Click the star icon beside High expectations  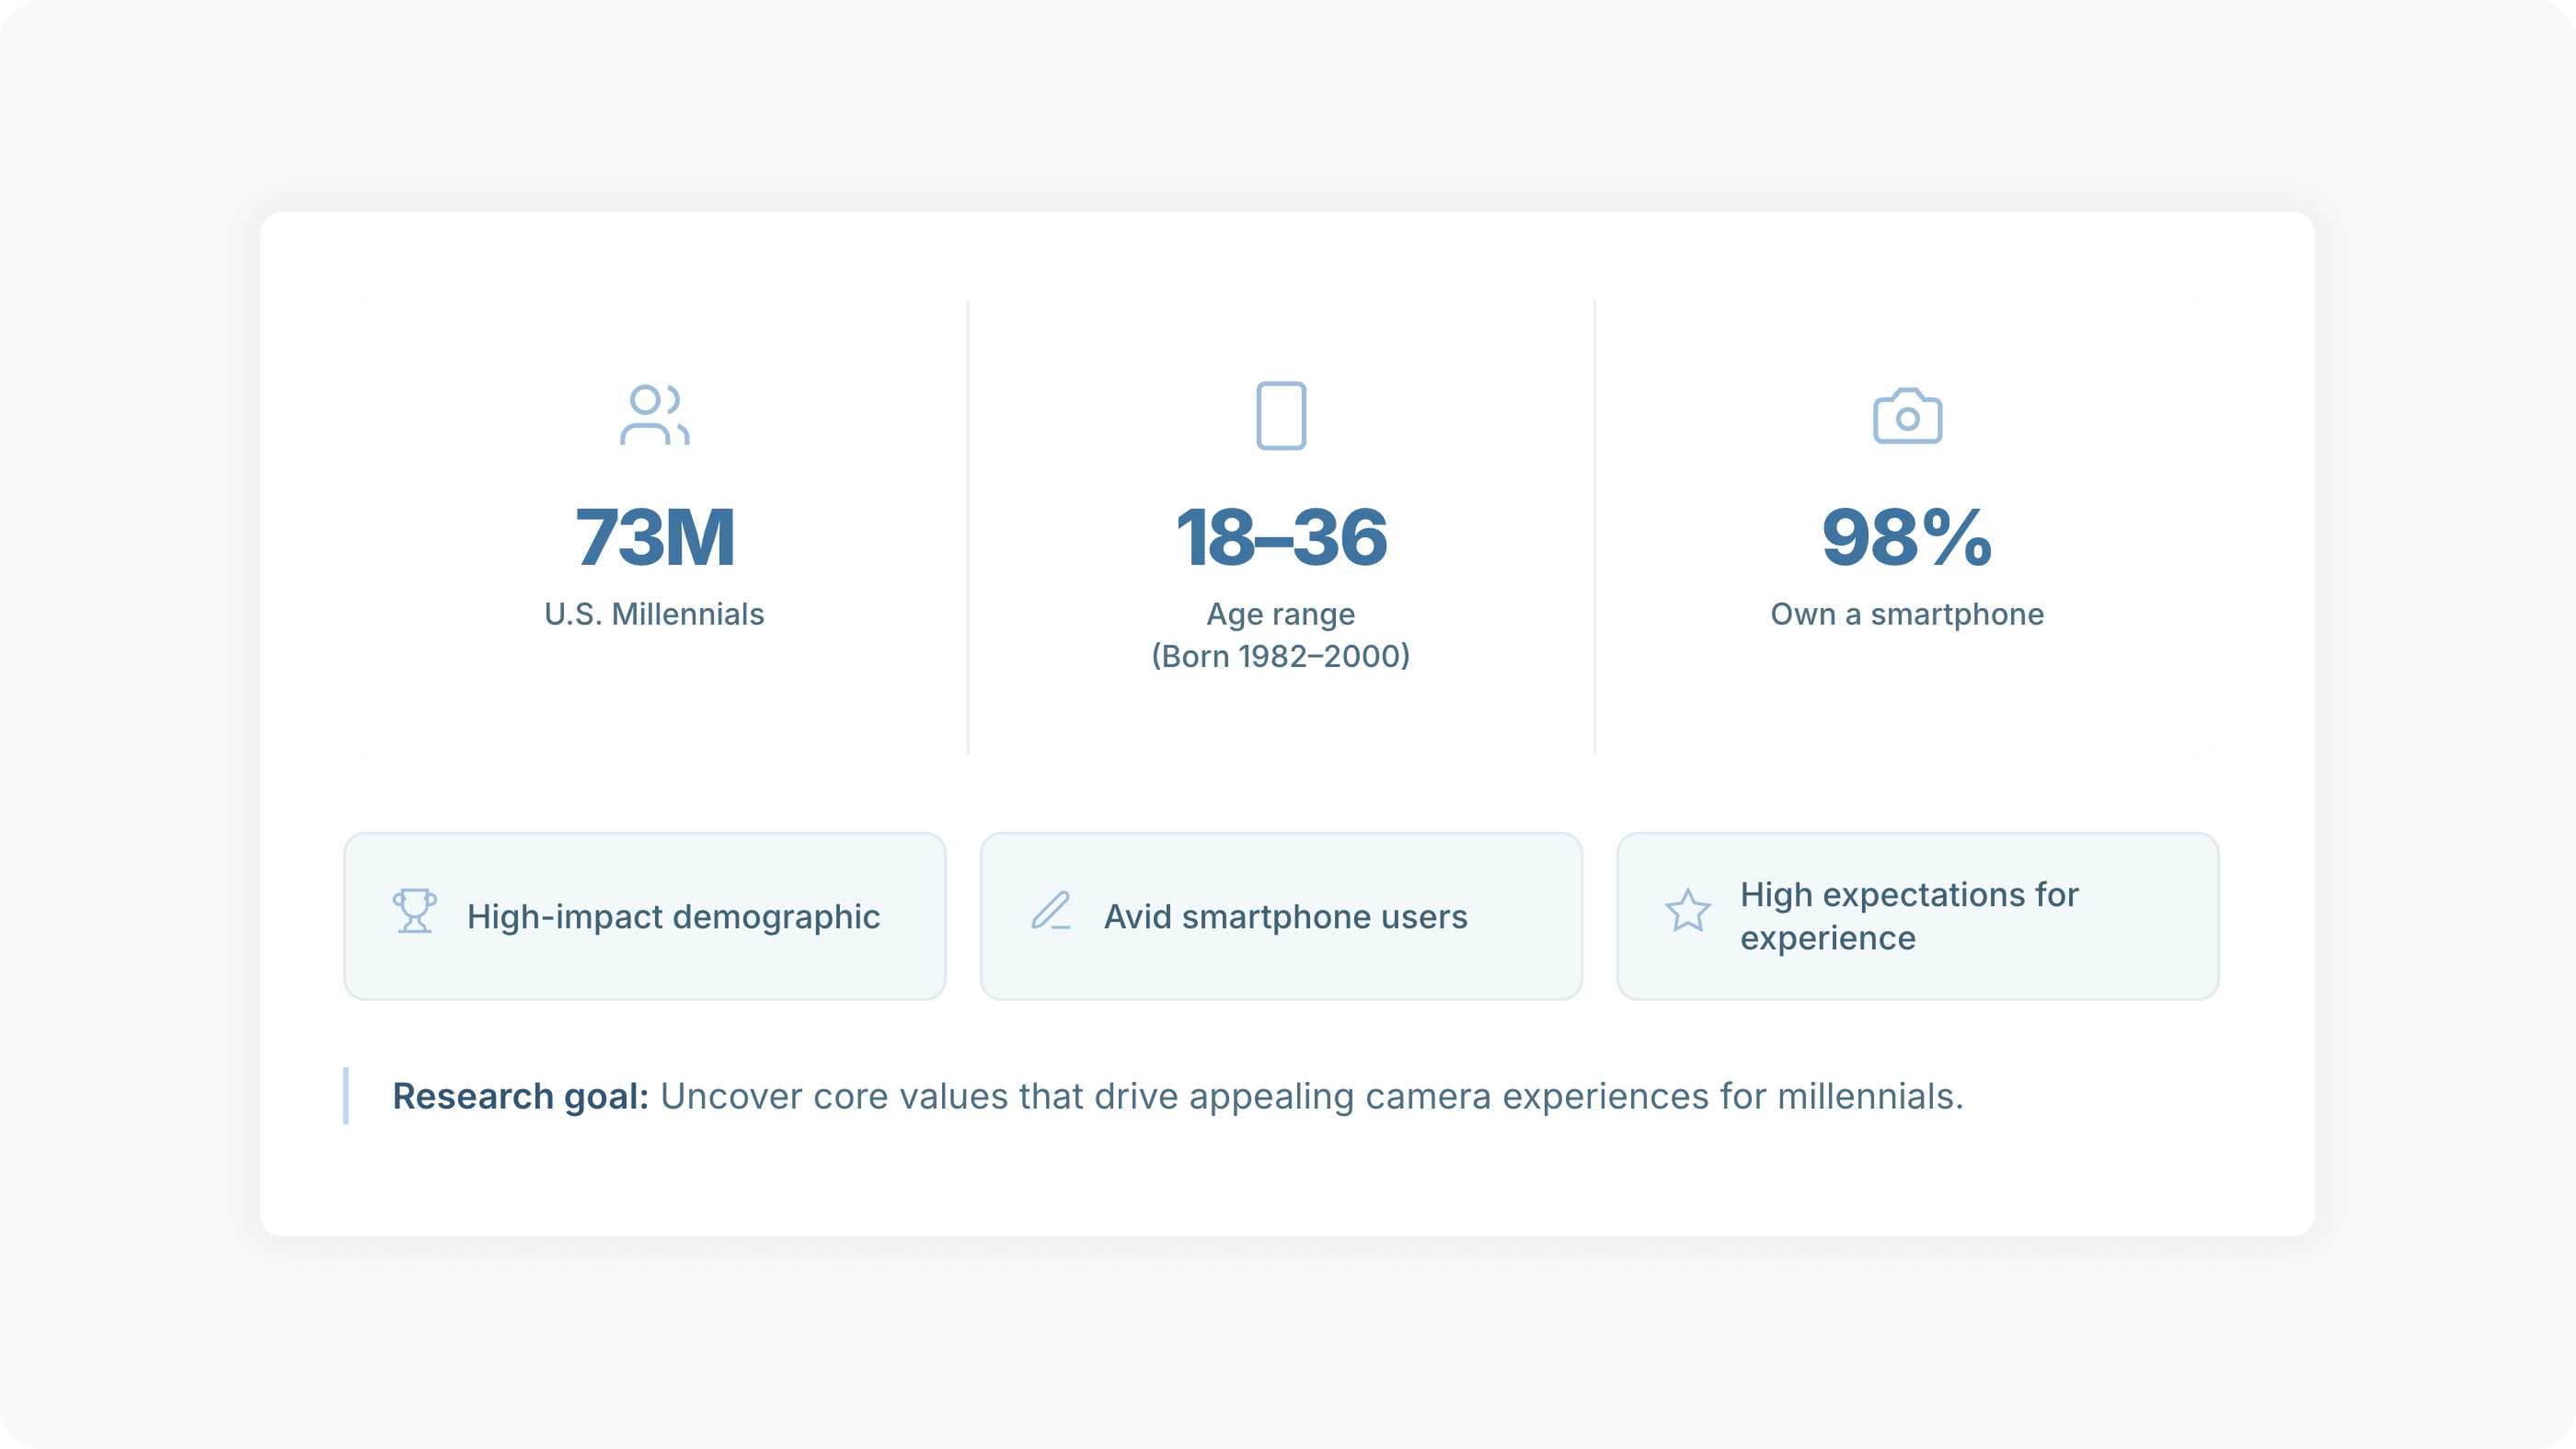(1688, 911)
